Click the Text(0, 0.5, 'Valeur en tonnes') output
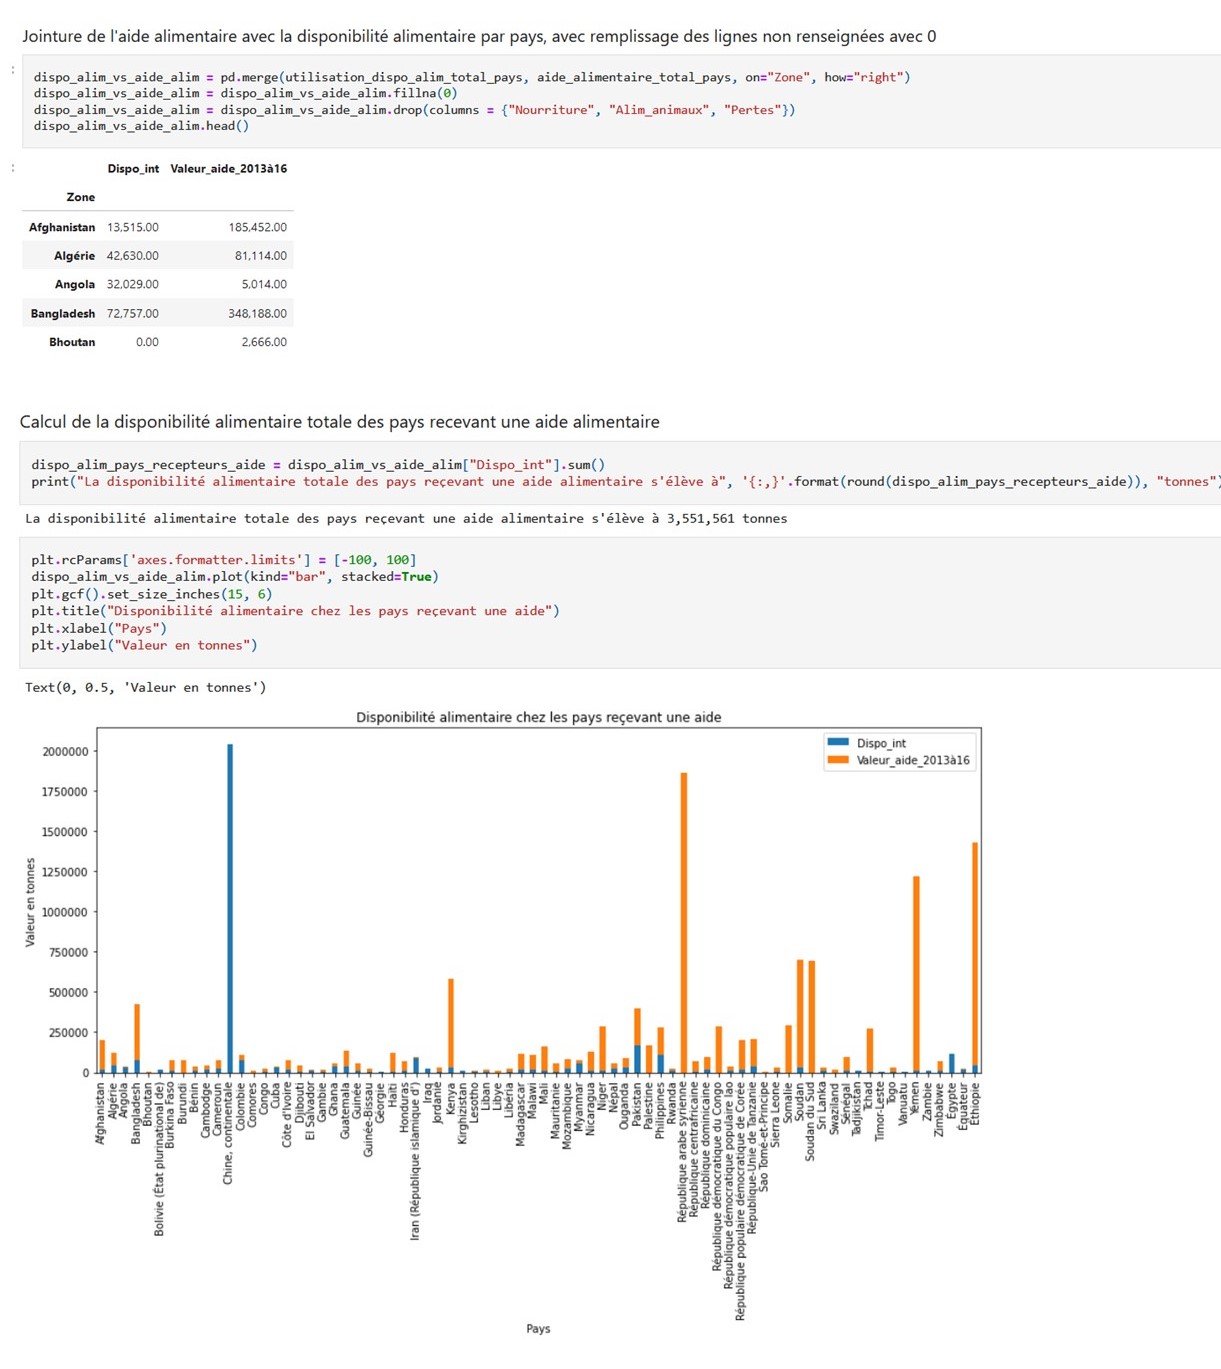 click(145, 688)
